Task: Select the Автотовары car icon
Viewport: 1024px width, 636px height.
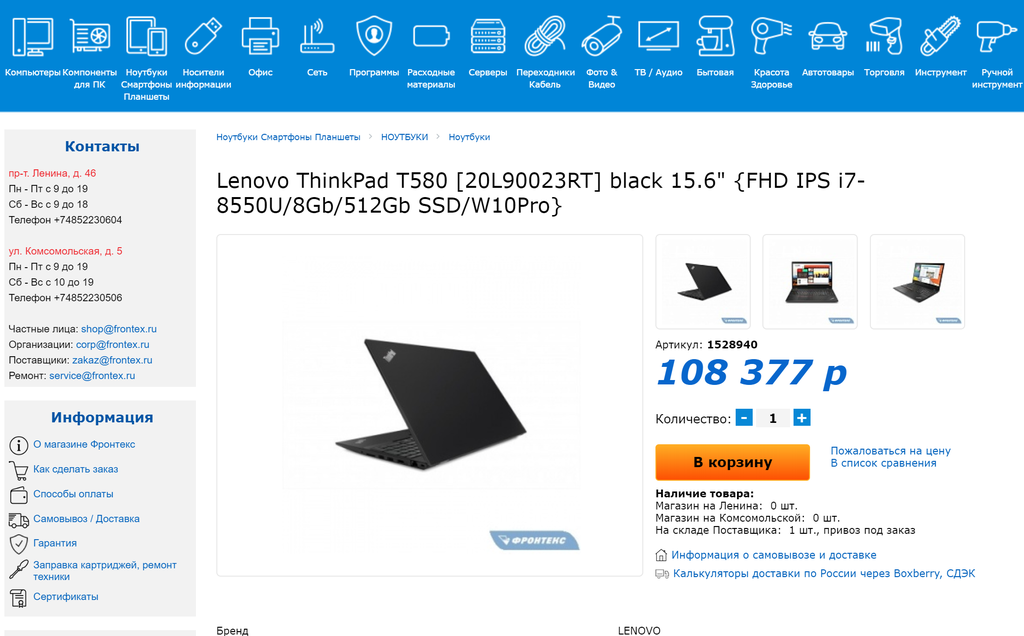Action: tap(827, 37)
